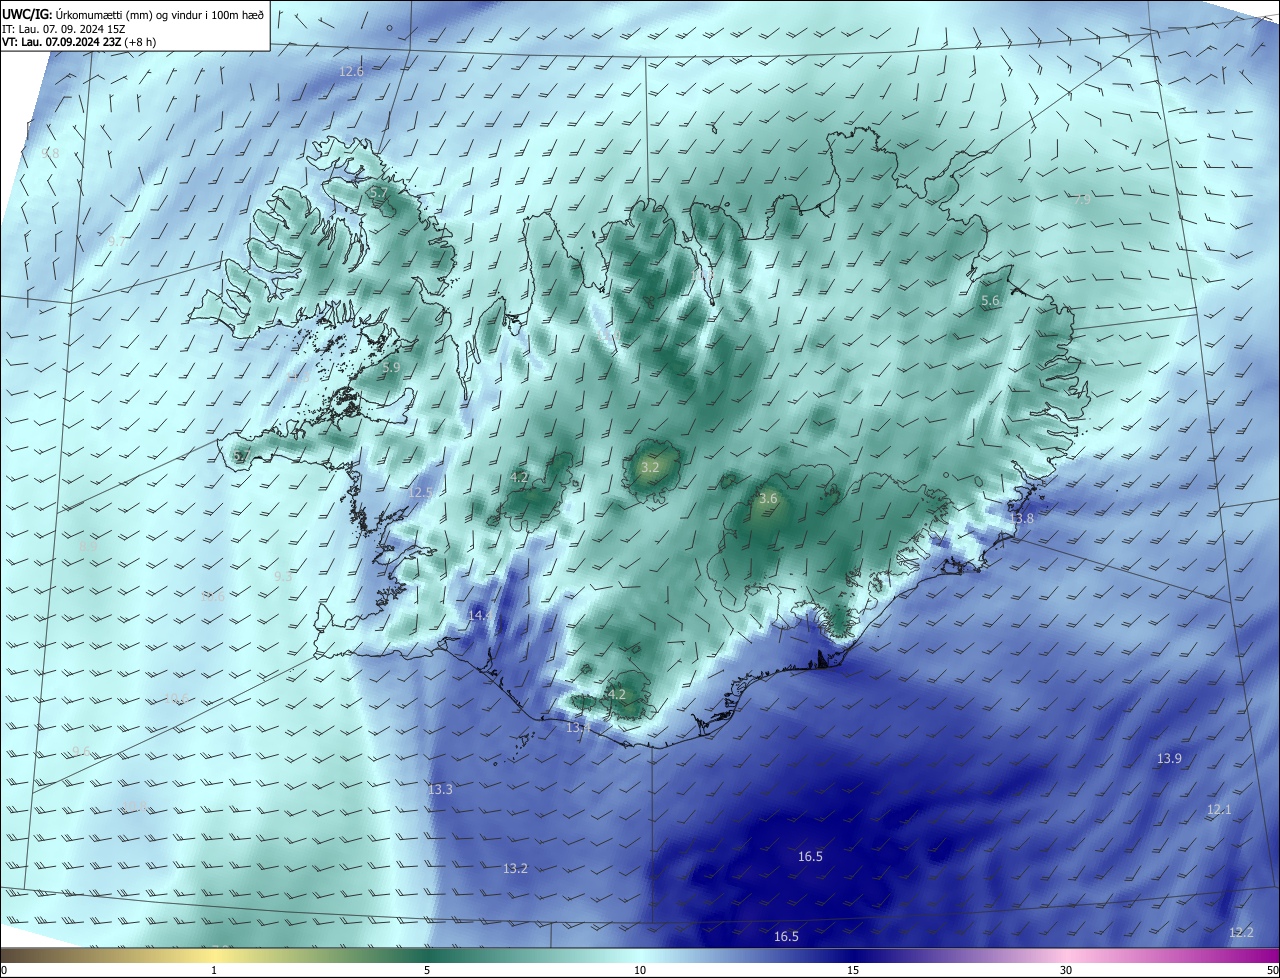
Task: Click the 'UWC/IG:' header label
Action: click(28, 14)
